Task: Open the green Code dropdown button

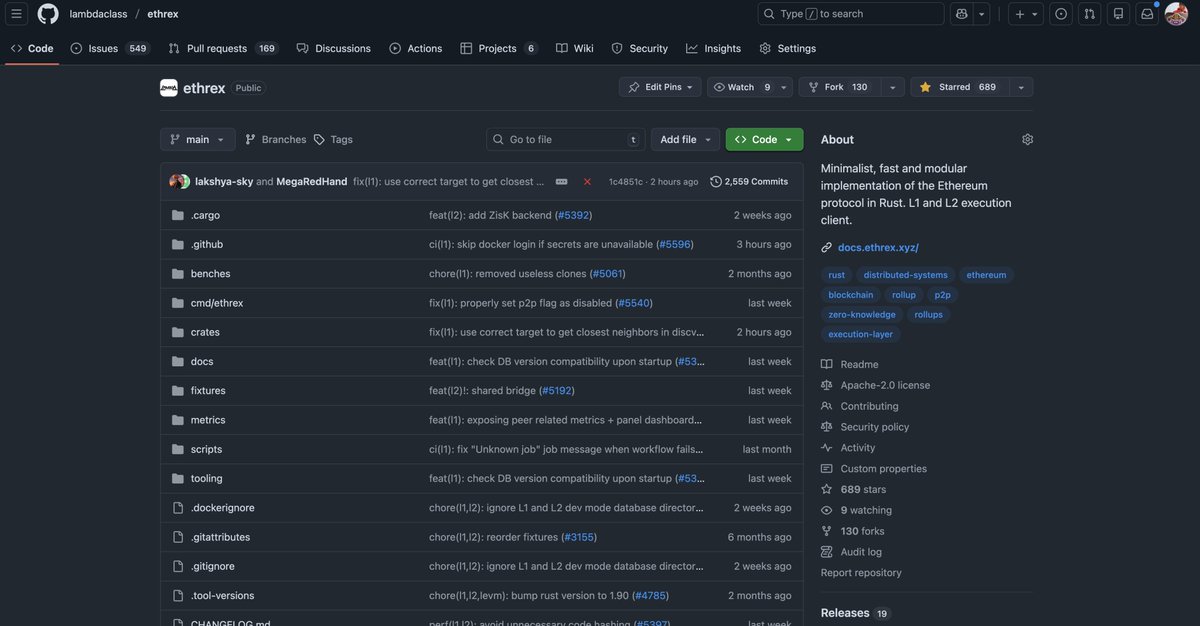Action: click(x=764, y=139)
